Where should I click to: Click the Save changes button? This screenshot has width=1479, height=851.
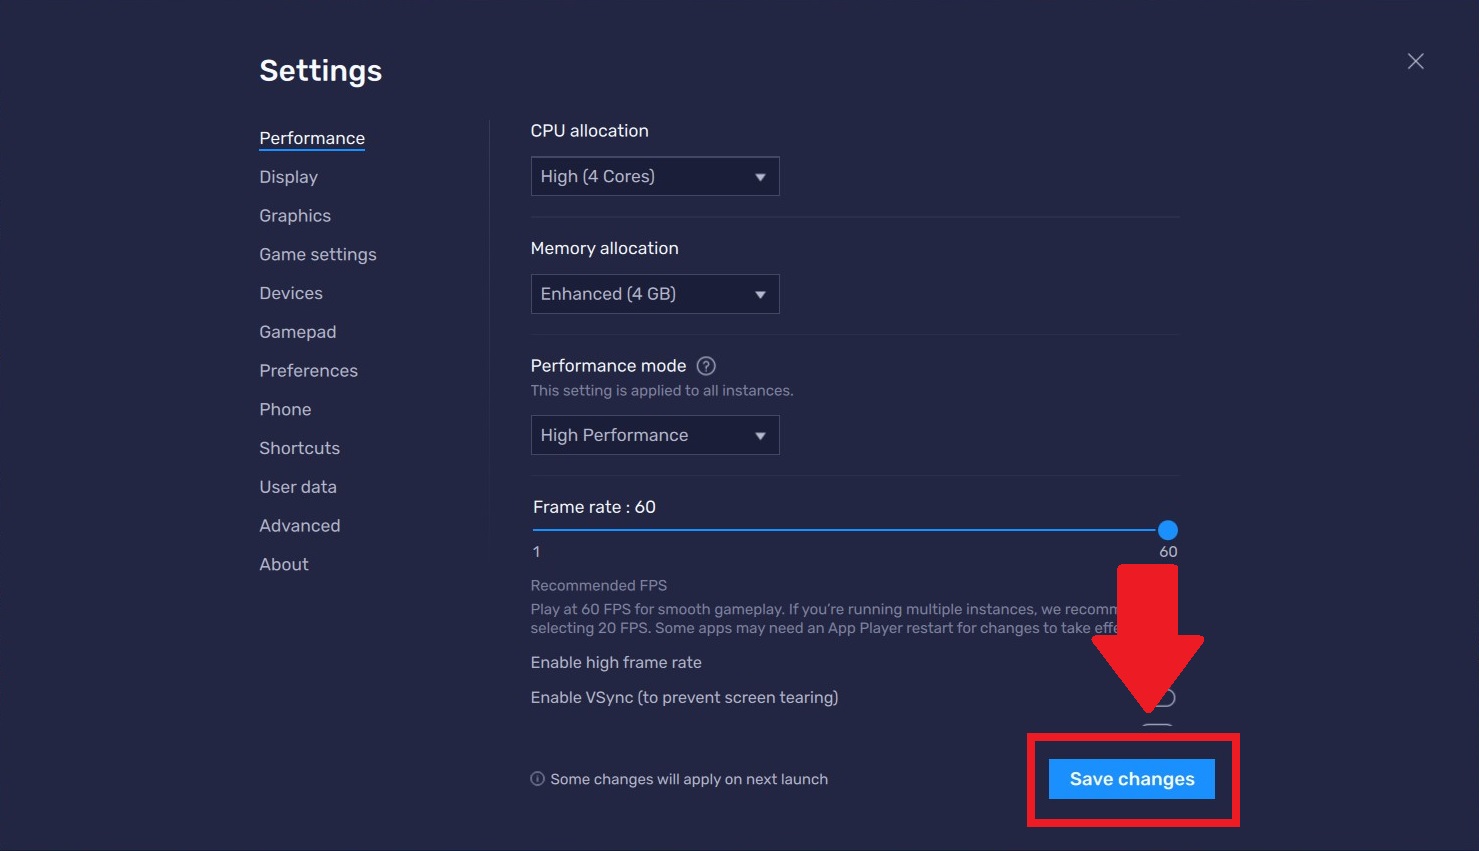(x=1131, y=779)
